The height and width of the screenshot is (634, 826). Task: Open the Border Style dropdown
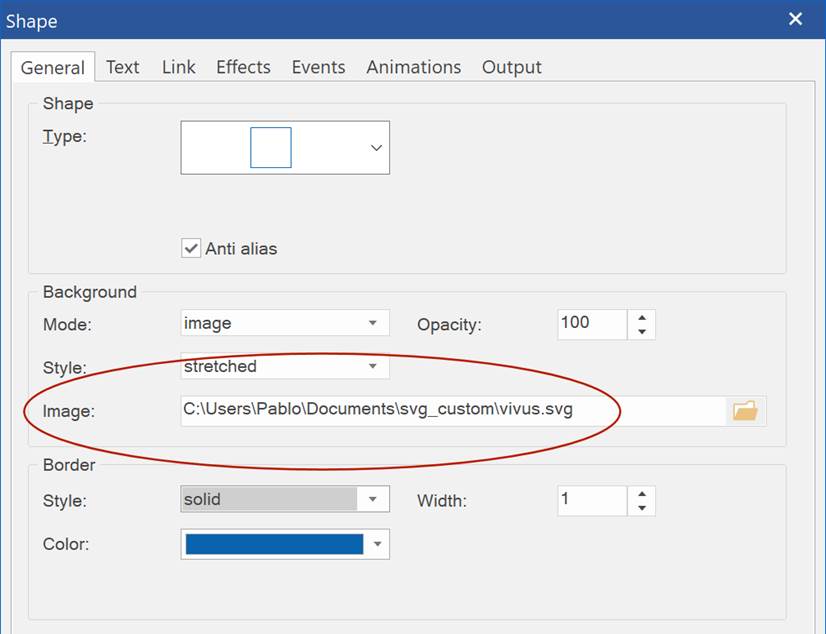point(372,499)
